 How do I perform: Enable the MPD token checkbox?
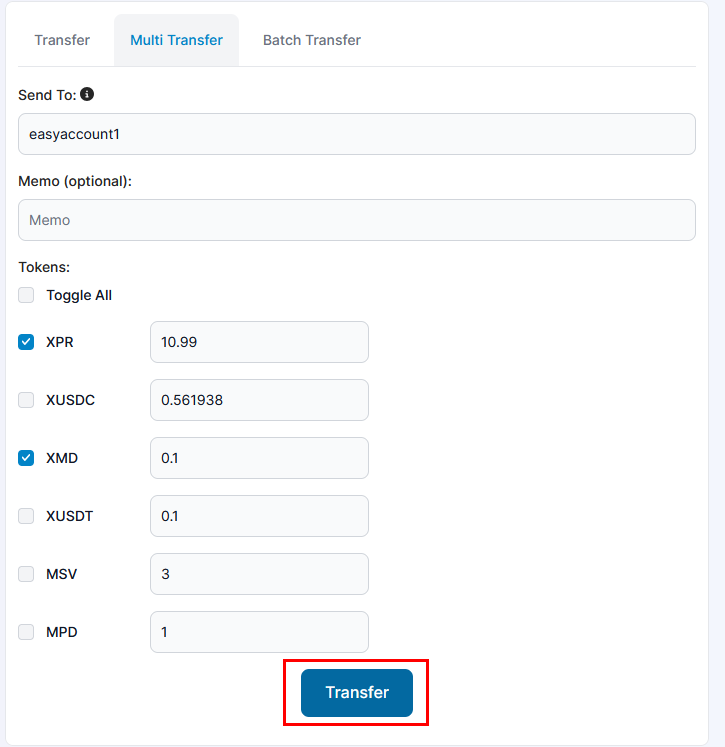point(27,632)
